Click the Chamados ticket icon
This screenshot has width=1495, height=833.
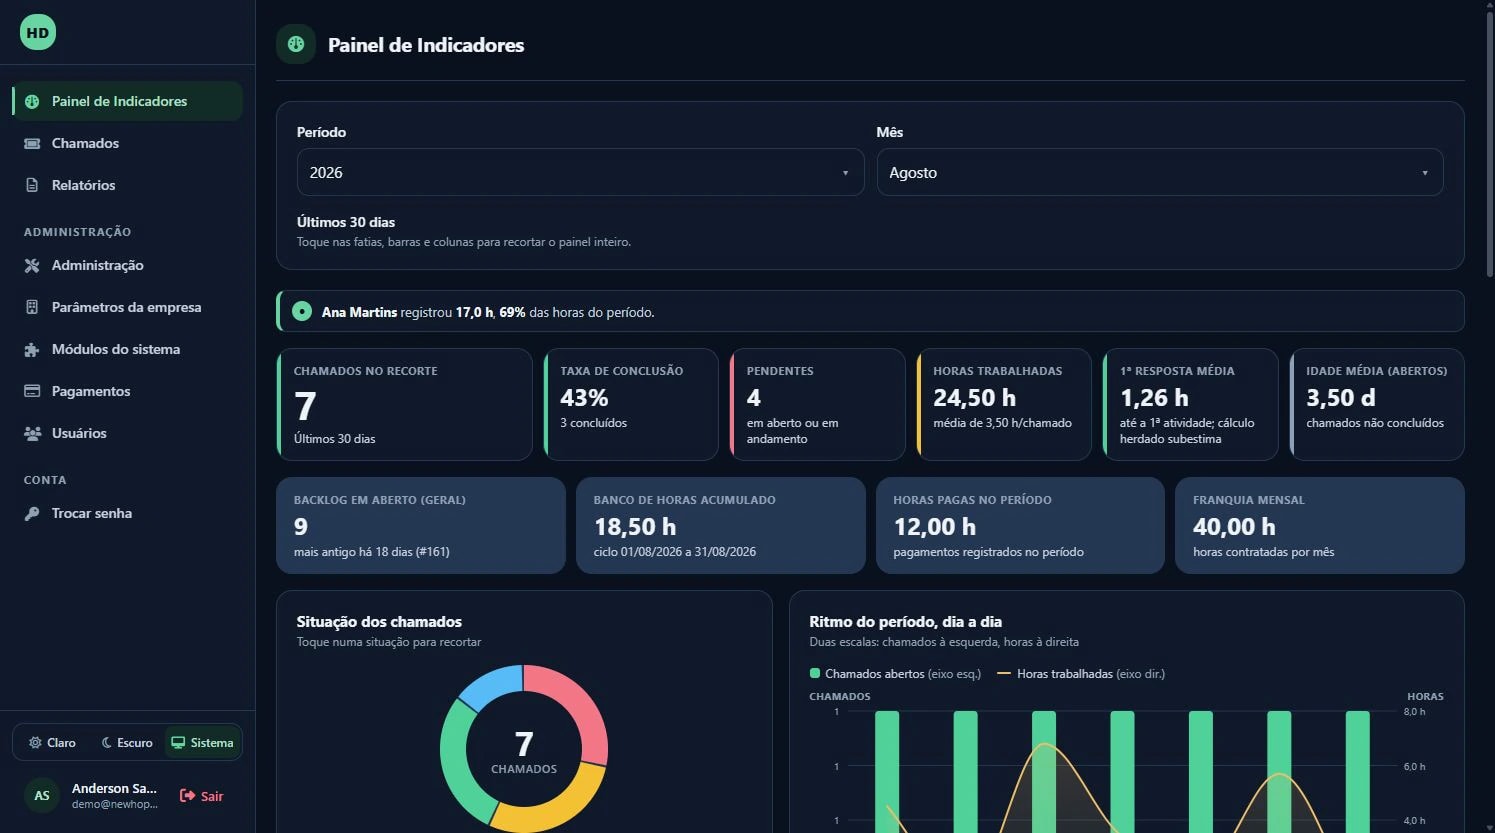click(x=32, y=143)
